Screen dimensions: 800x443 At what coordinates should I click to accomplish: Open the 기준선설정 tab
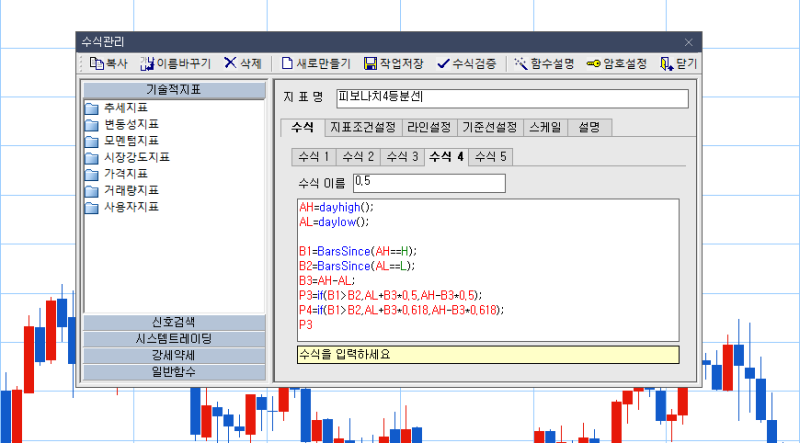point(490,127)
